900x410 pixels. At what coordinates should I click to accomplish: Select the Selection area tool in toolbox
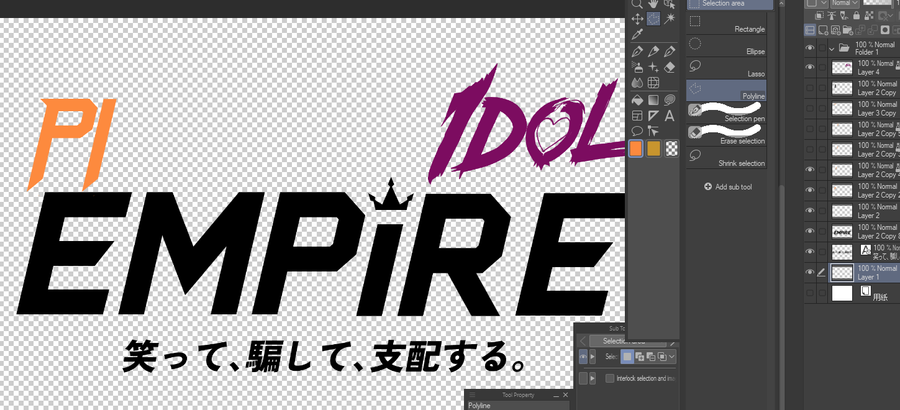[653, 19]
